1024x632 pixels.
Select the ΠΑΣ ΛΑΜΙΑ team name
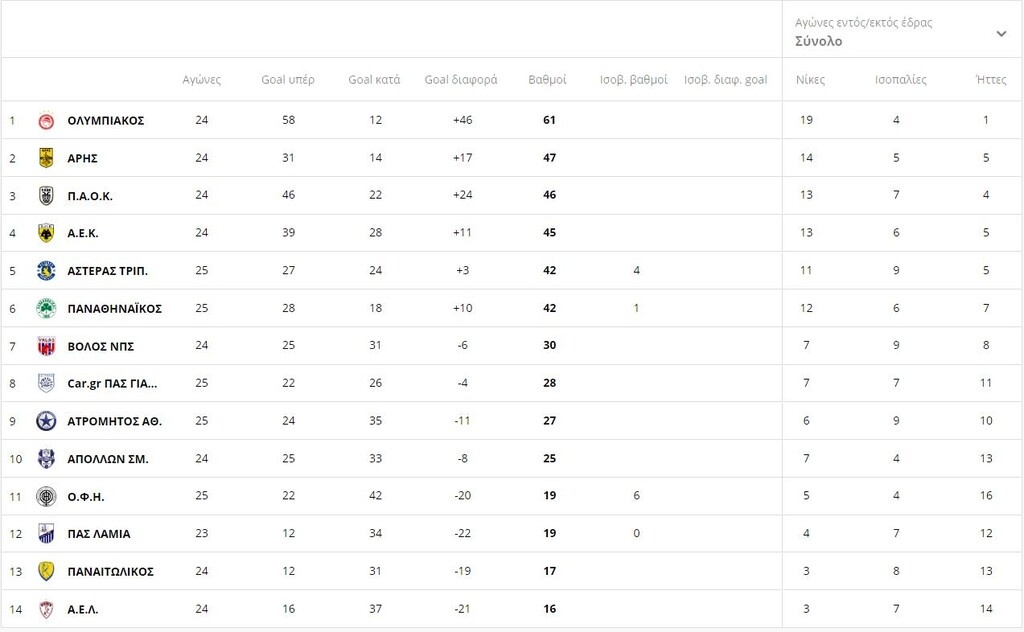(99, 534)
